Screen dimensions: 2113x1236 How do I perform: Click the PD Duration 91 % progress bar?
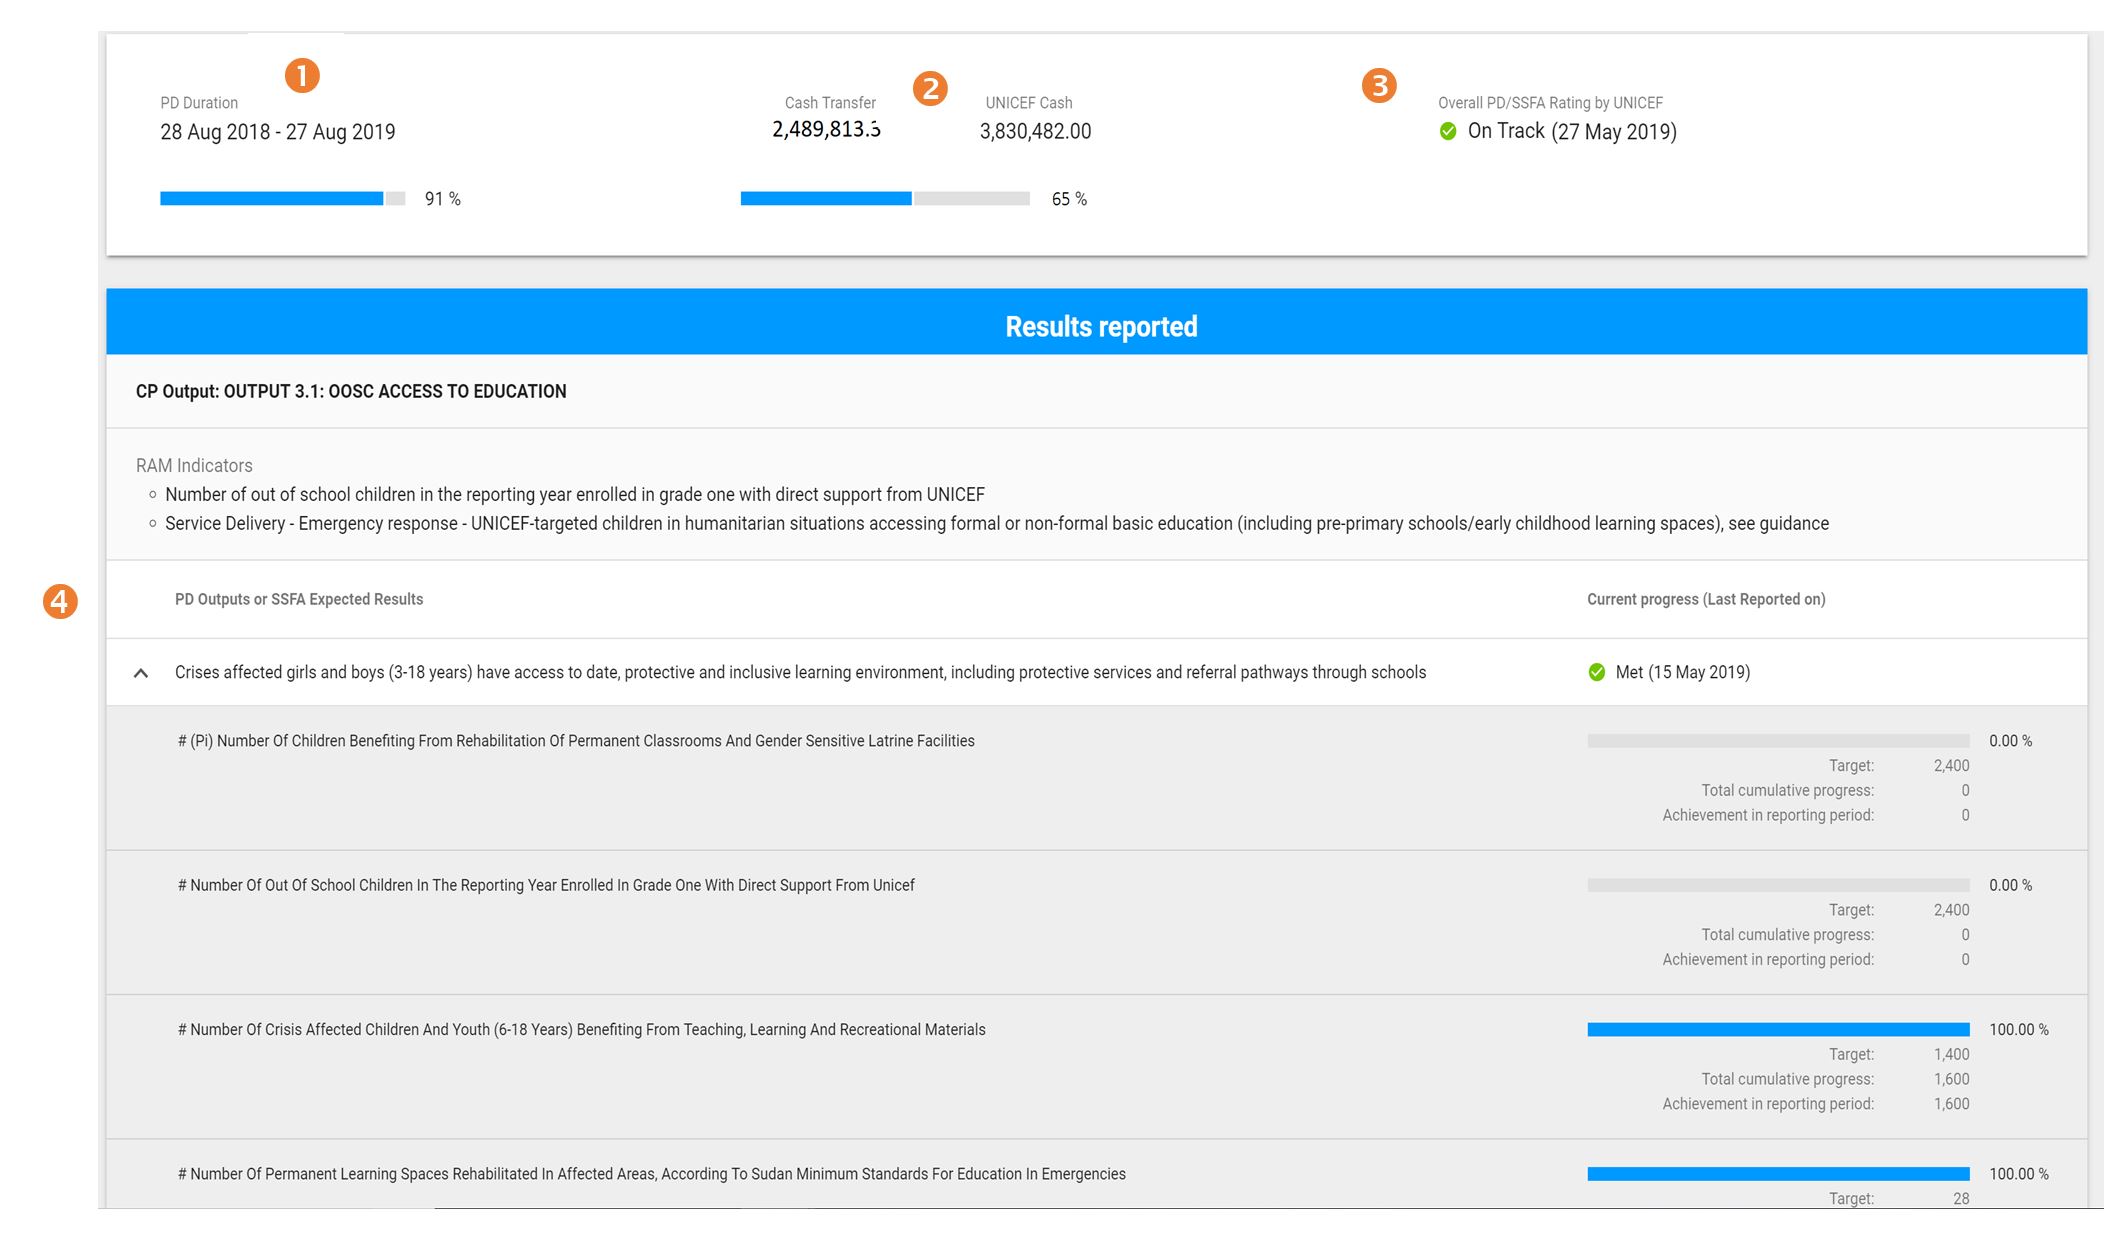pos(283,199)
